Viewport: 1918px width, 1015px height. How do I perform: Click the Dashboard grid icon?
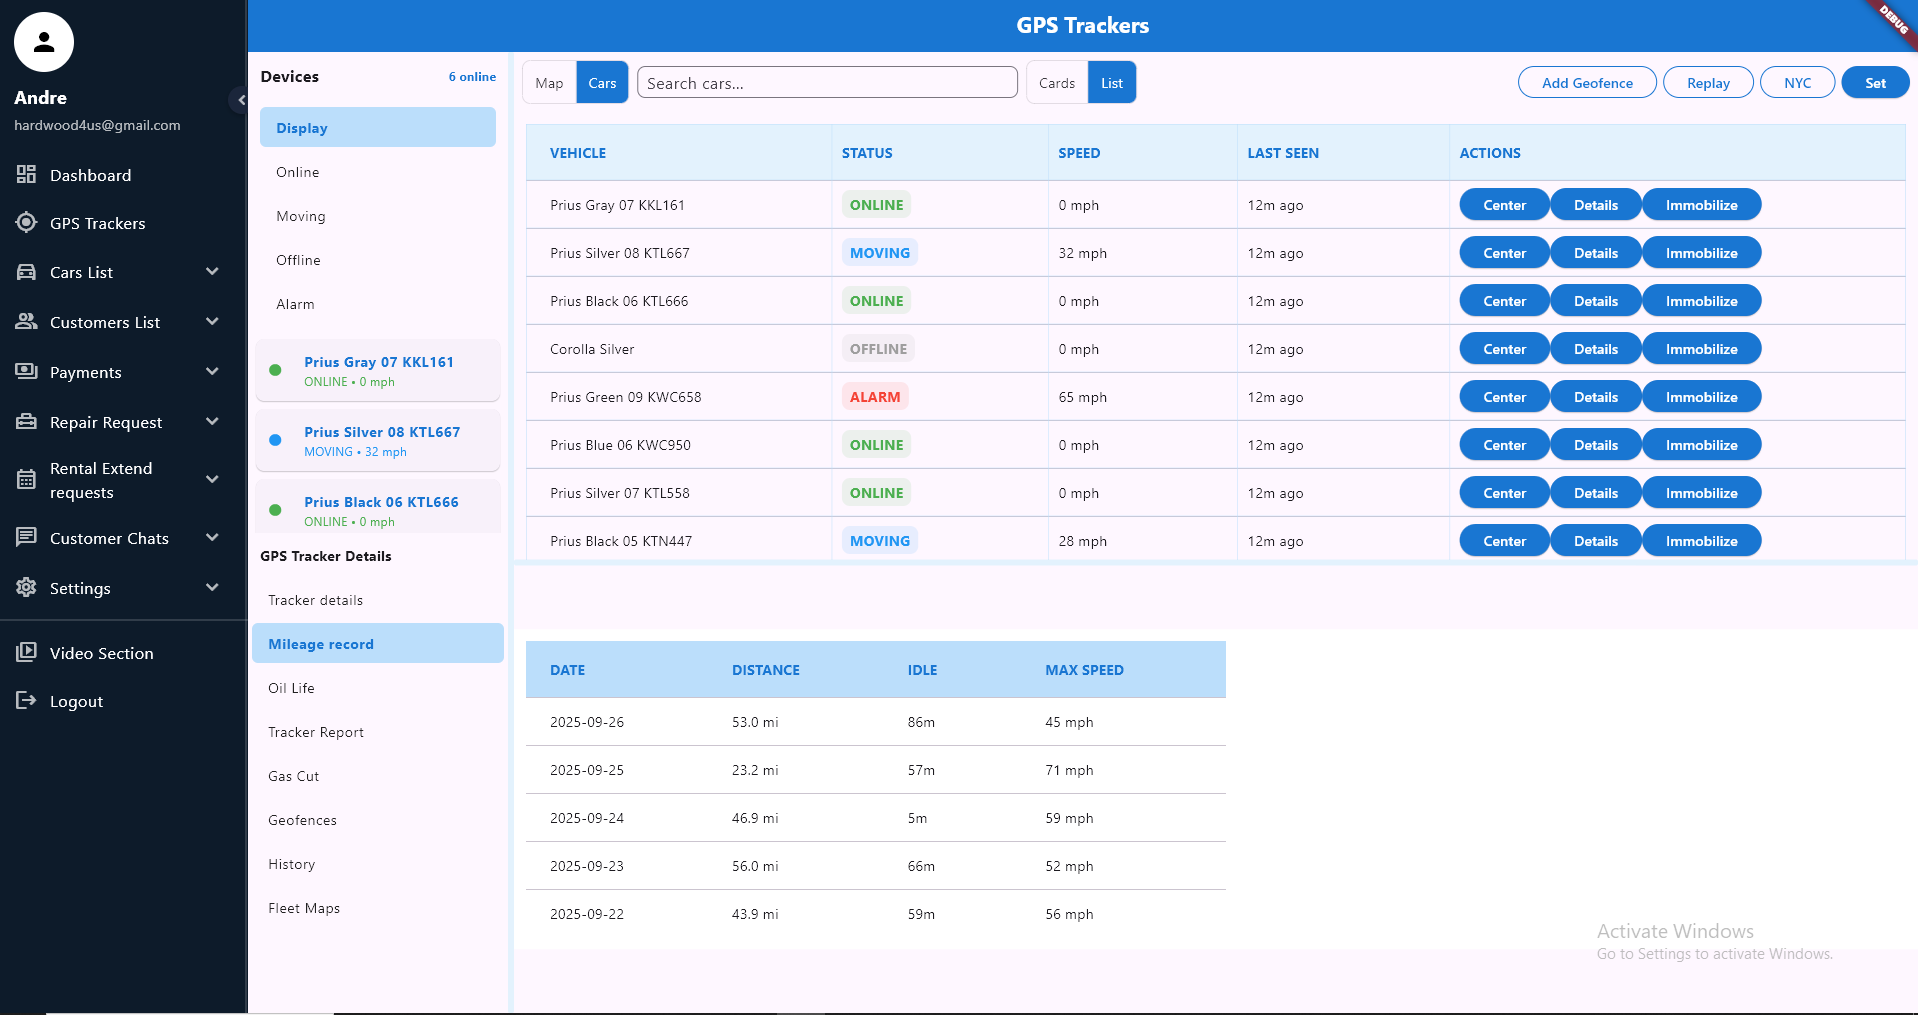pyautogui.click(x=27, y=175)
